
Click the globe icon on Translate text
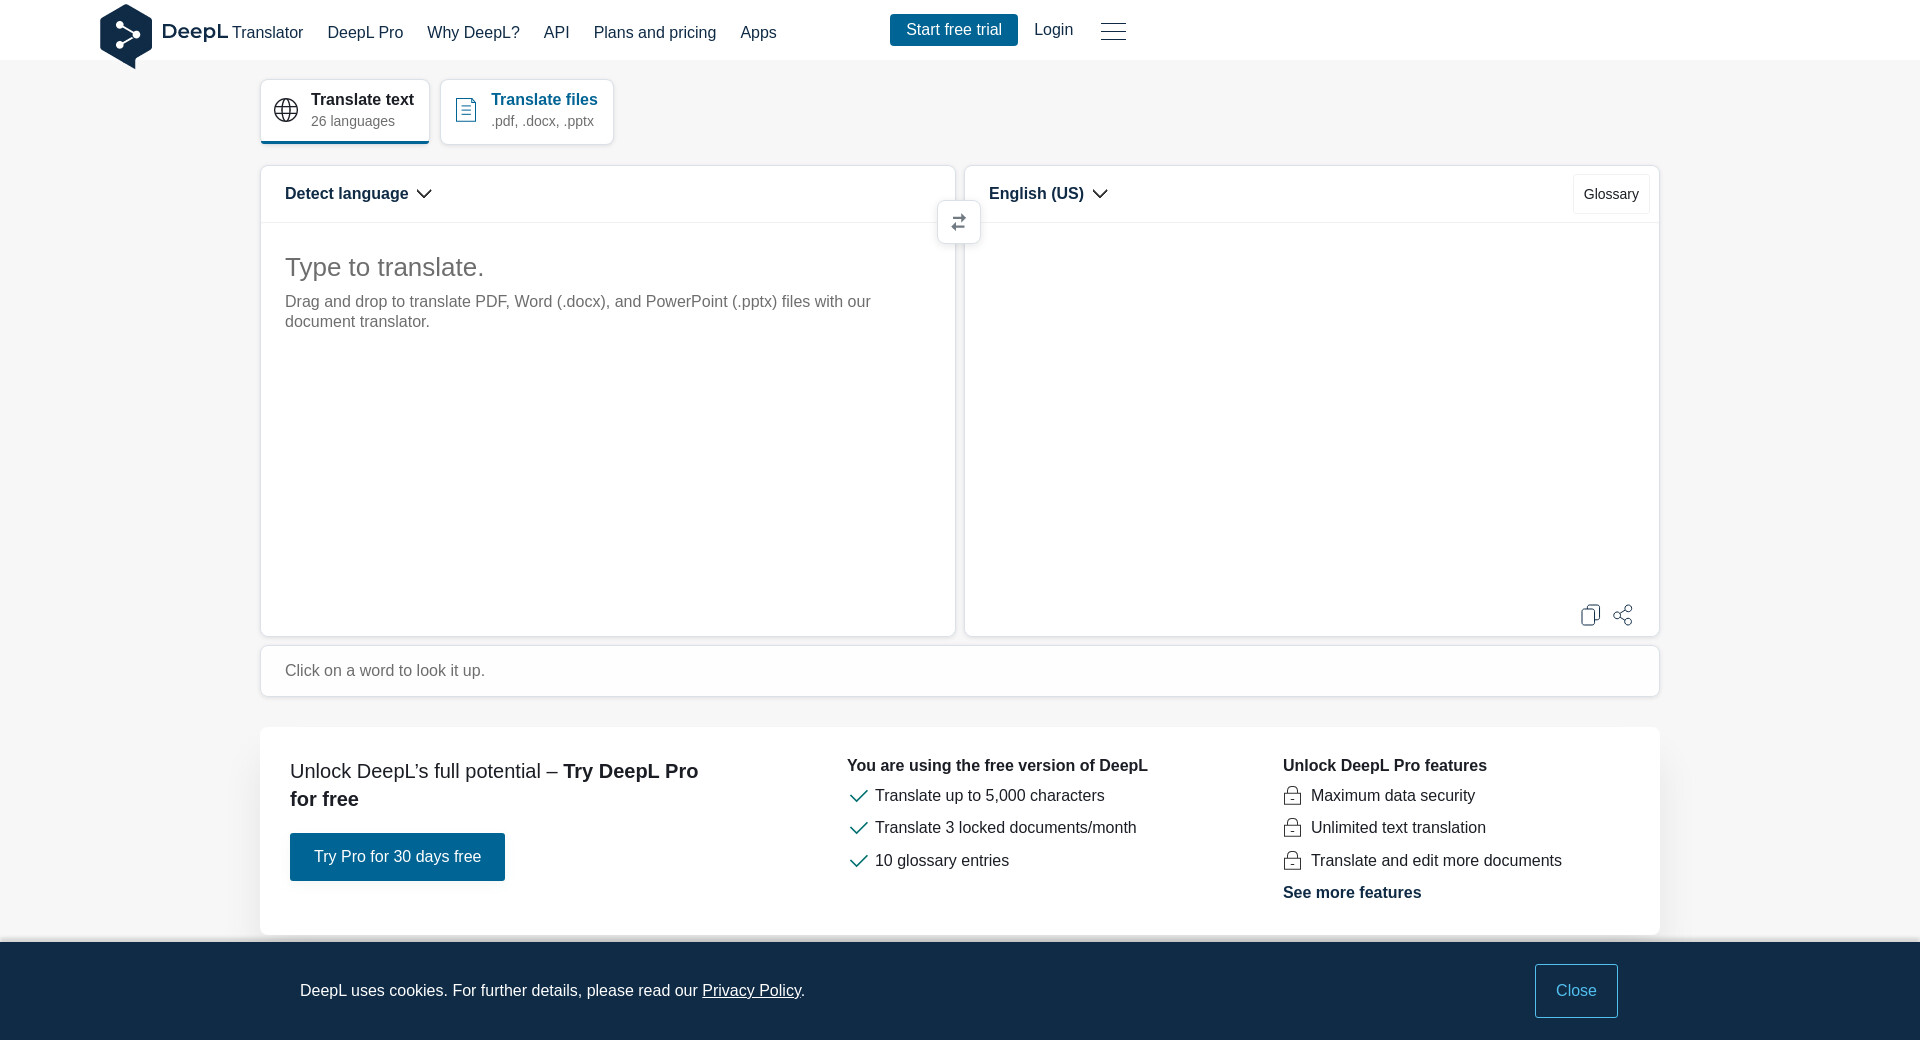coord(286,110)
